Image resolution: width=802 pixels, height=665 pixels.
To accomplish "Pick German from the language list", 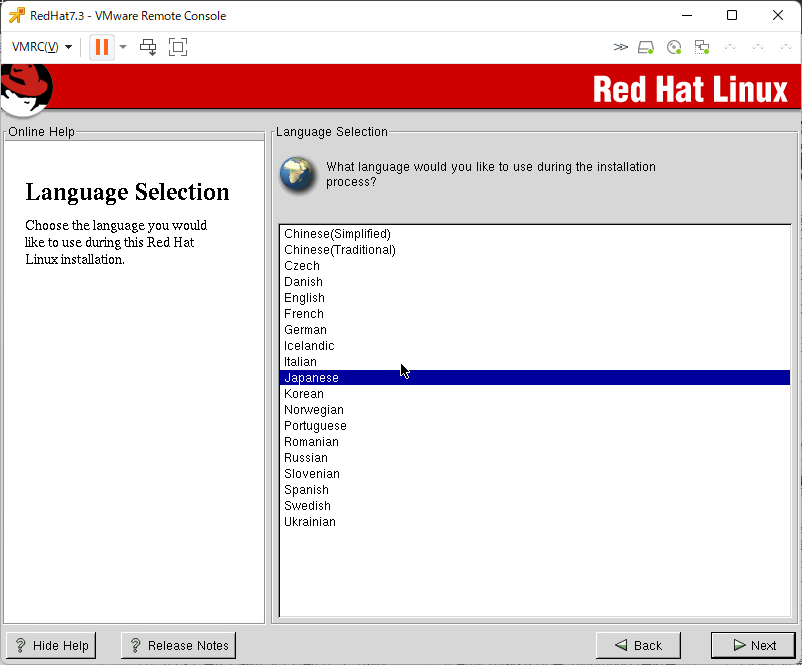I will point(534,329).
